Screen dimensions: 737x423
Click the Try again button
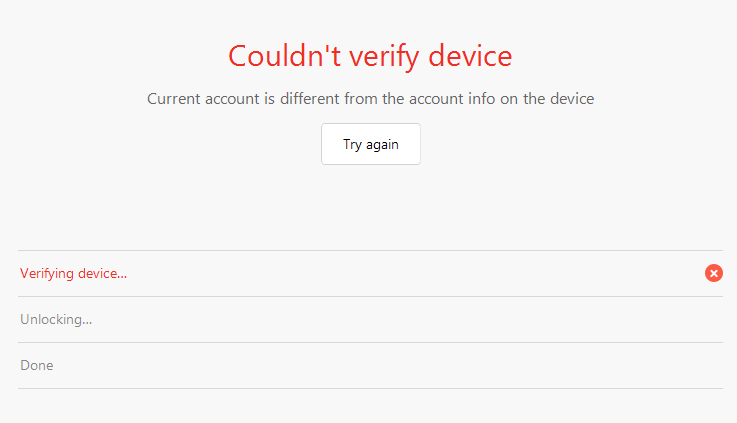coord(370,144)
